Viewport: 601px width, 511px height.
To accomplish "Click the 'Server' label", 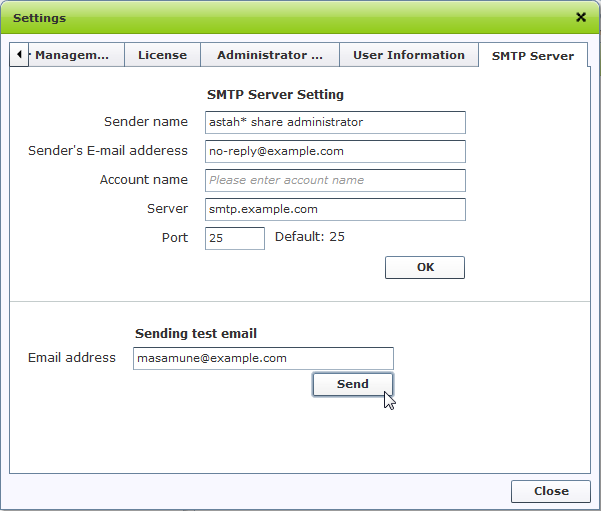I will pyautogui.click(x=167, y=209).
